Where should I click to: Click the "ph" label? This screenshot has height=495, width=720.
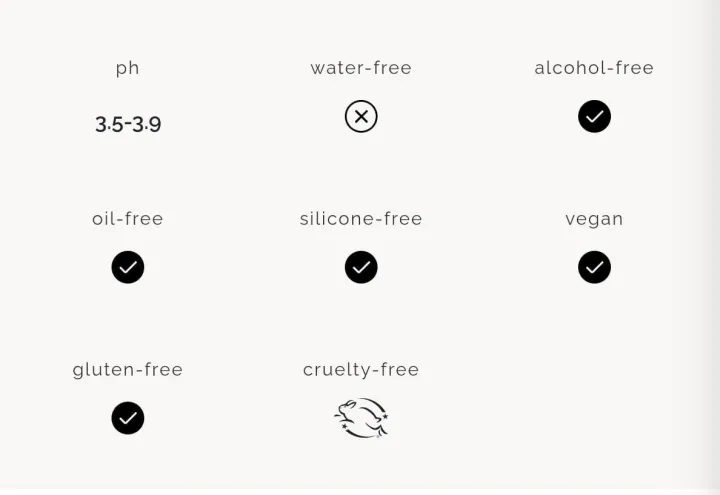tap(128, 68)
